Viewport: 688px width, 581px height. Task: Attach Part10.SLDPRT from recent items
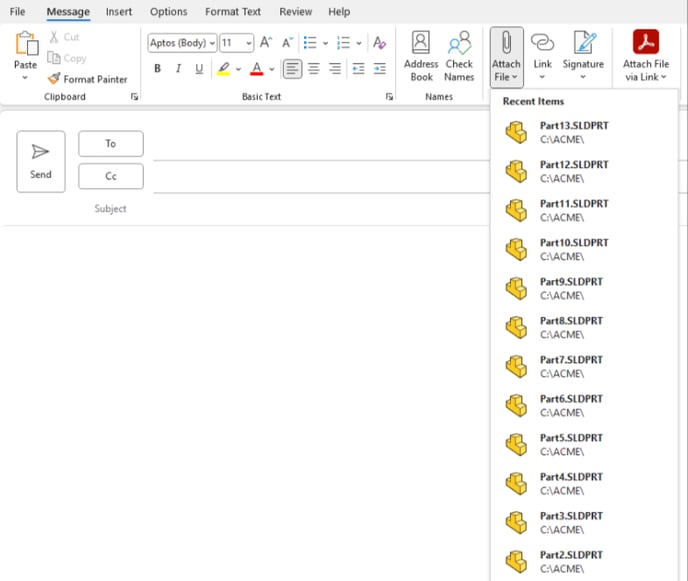[x=584, y=250]
